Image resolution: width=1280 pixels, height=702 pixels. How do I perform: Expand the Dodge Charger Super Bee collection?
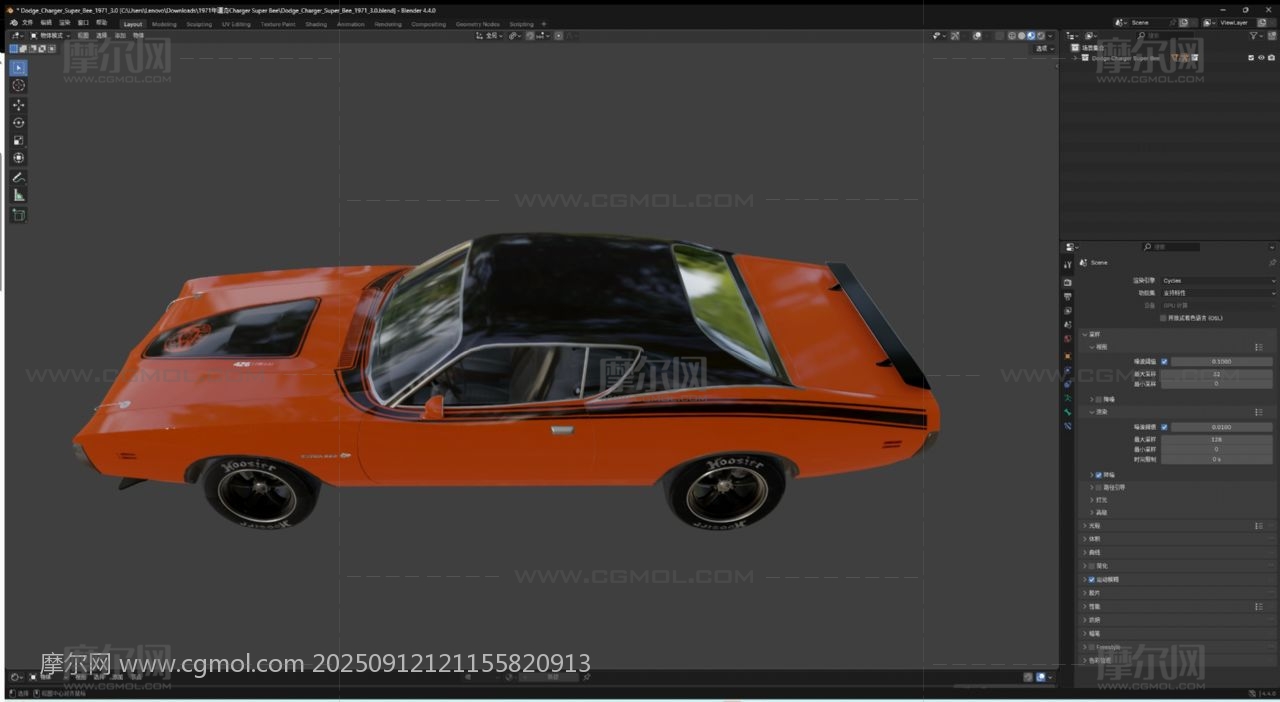(x=1076, y=58)
